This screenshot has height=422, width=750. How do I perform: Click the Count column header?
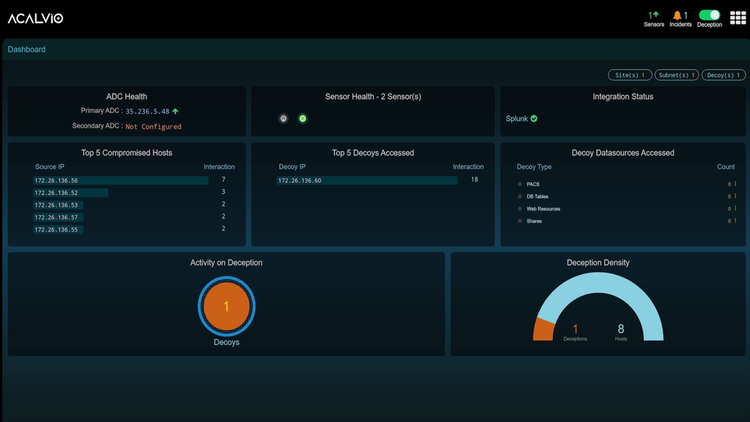click(726, 167)
